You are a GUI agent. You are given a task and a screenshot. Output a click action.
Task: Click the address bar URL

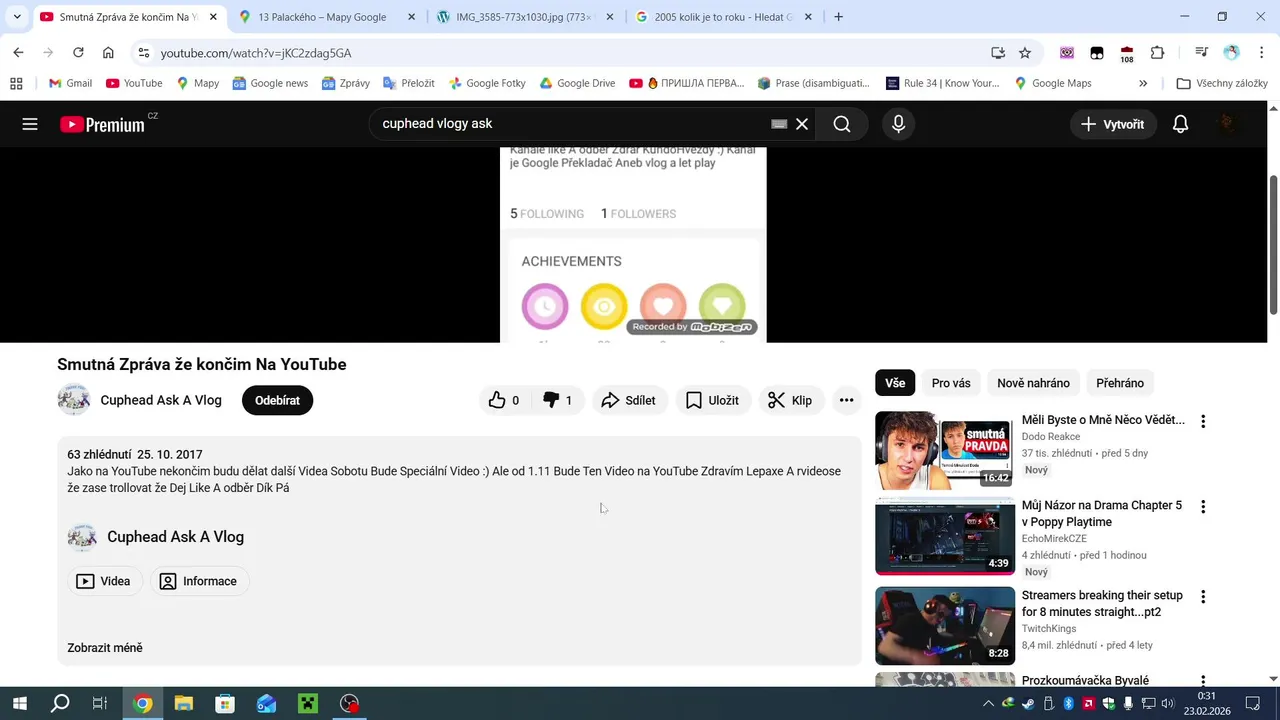click(x=256, y=53)
